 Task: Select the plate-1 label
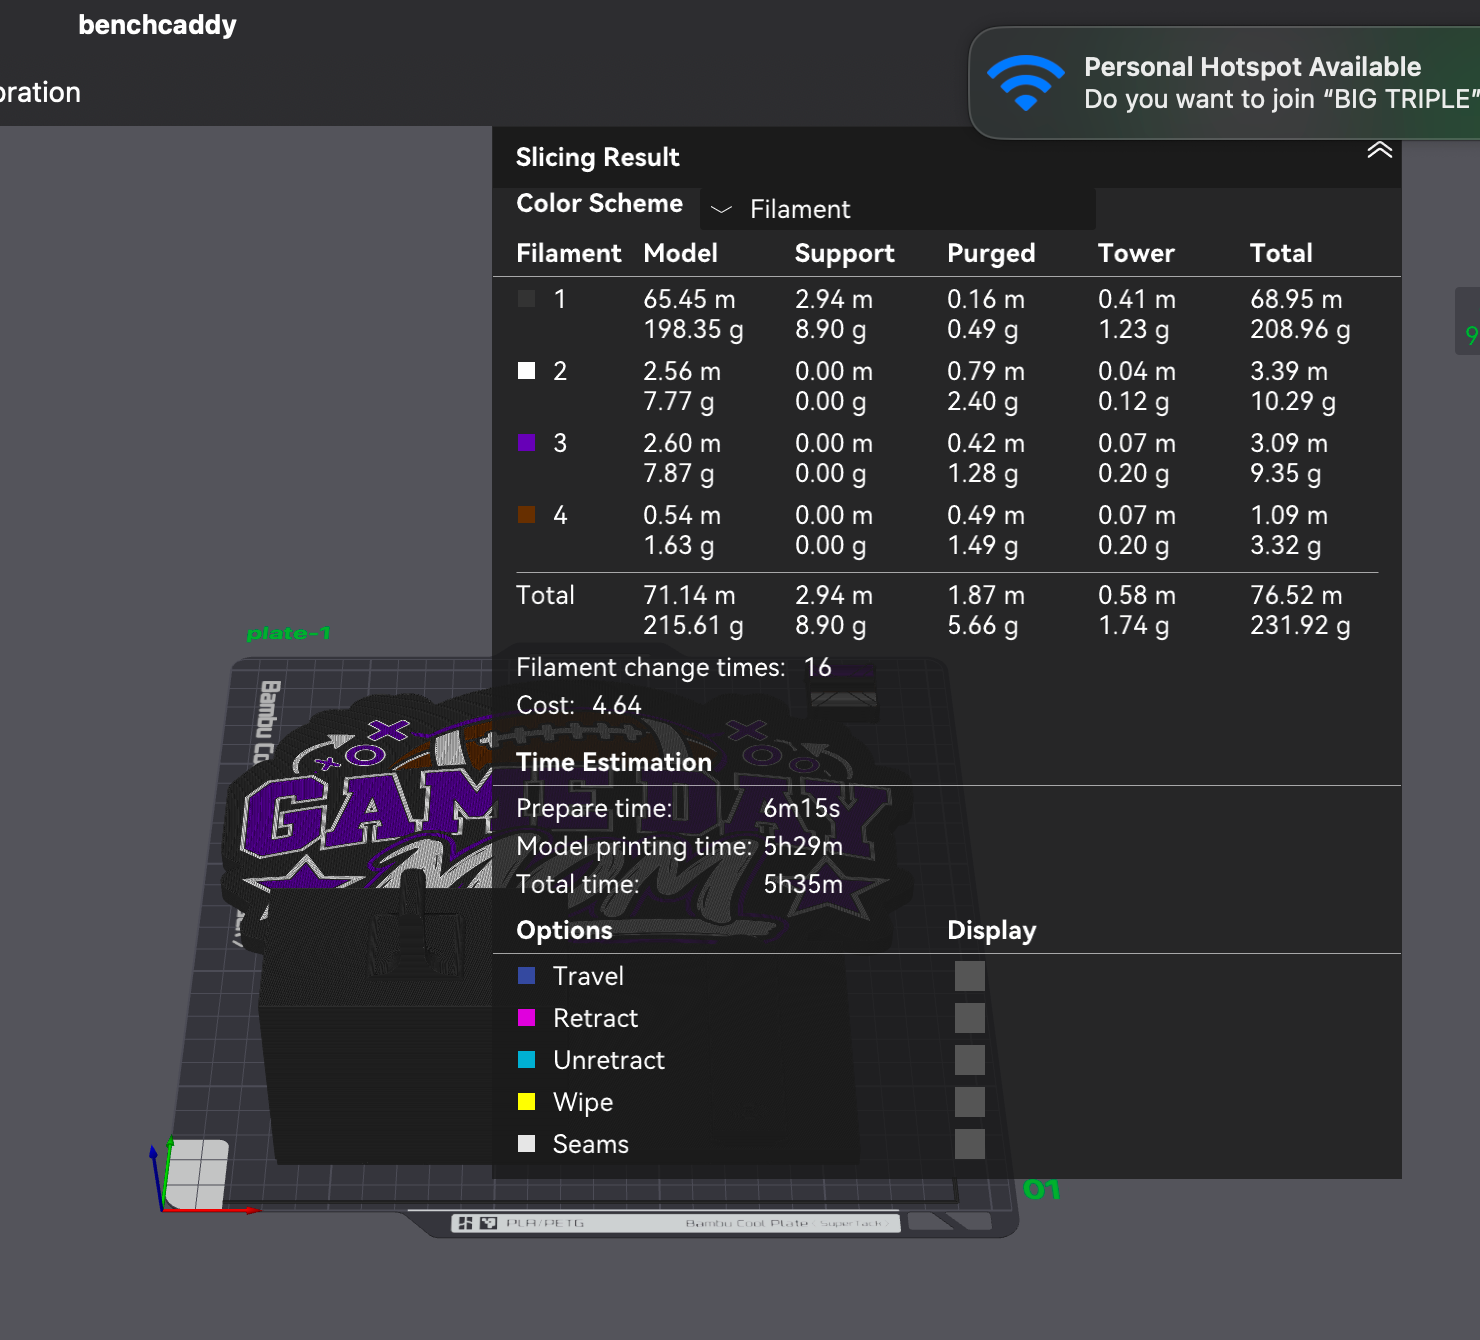click(288, 633)
